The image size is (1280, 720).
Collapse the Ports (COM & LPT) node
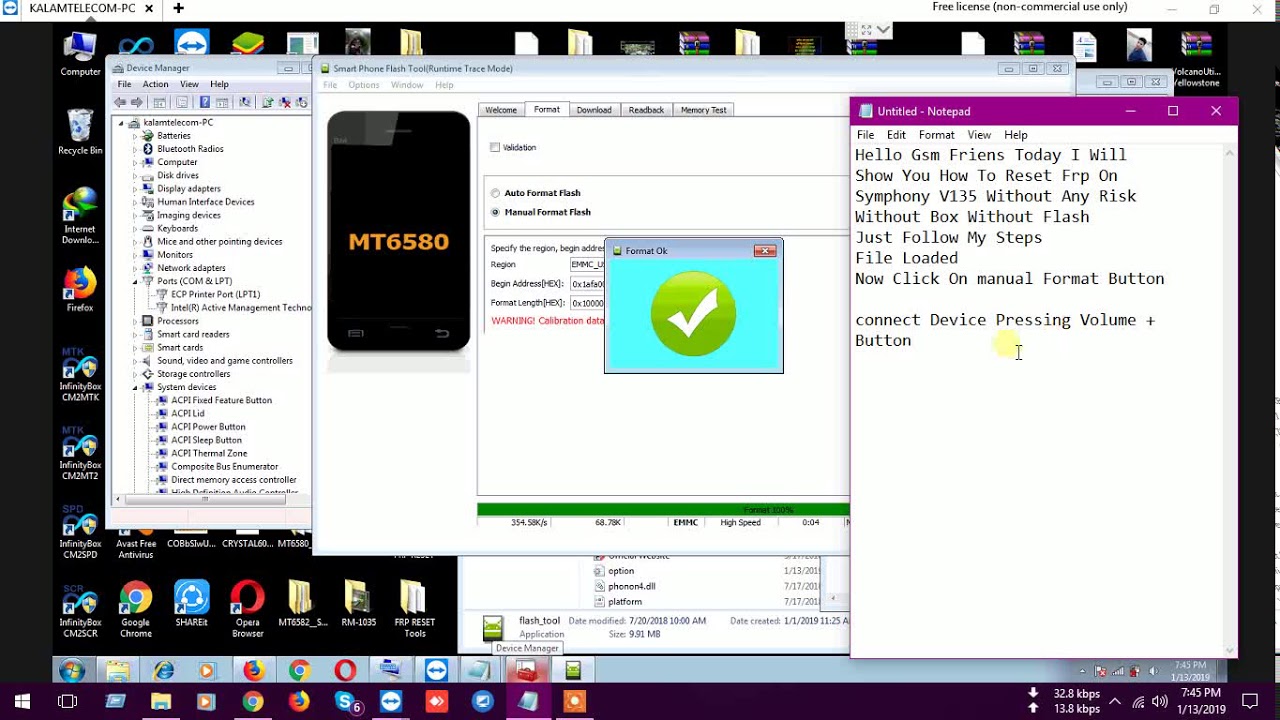[x=135, y=281]
